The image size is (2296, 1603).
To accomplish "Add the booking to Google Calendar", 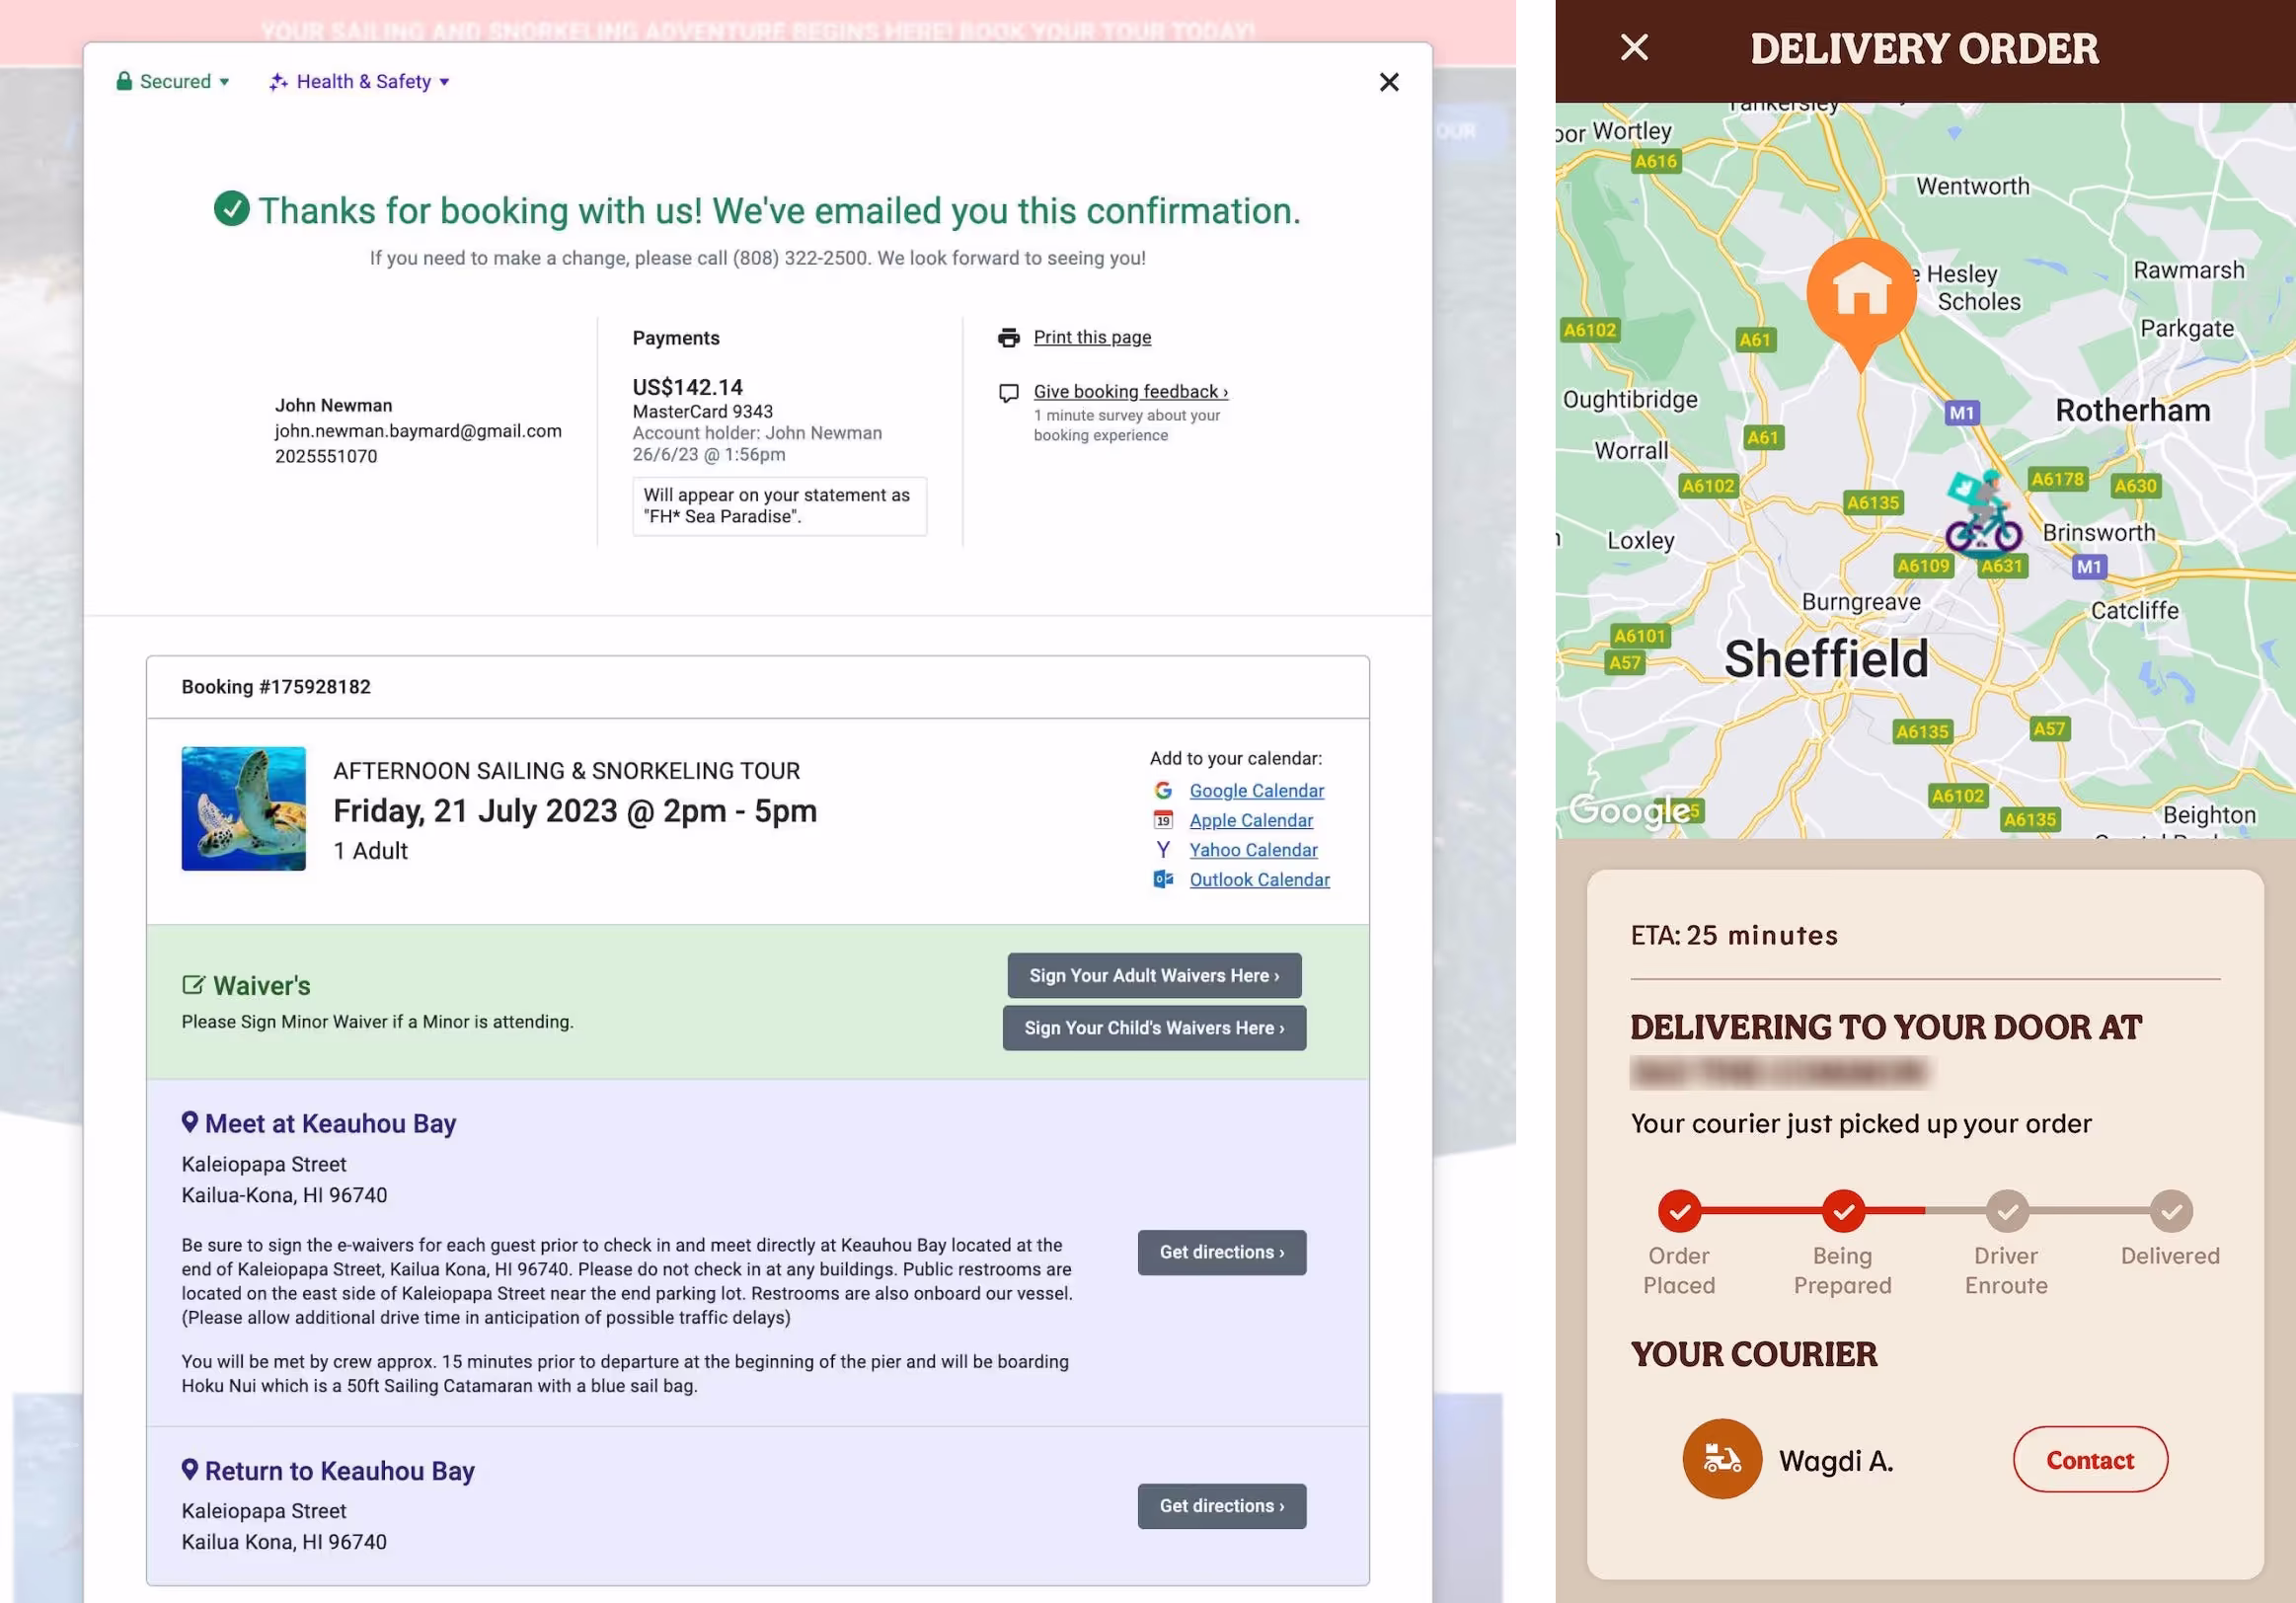I will 1256,791.
